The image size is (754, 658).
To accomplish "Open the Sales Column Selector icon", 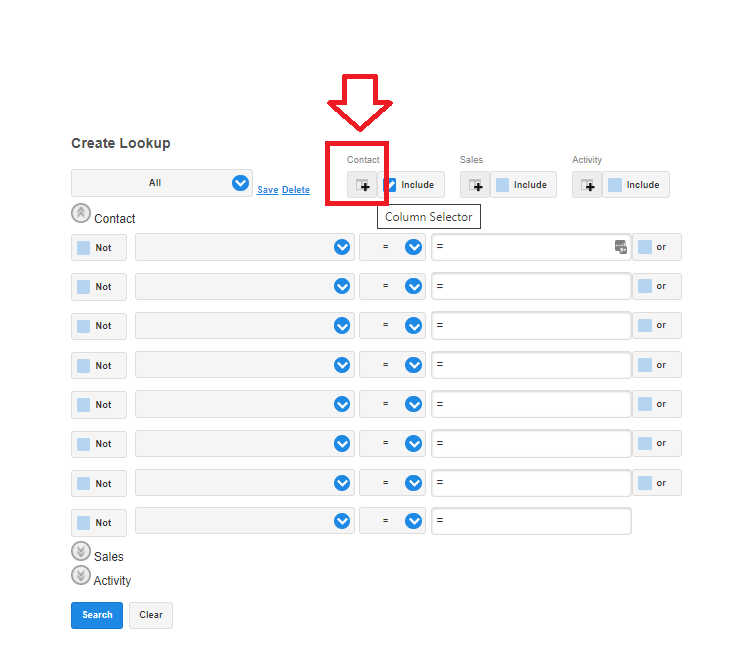I will 475,185.
